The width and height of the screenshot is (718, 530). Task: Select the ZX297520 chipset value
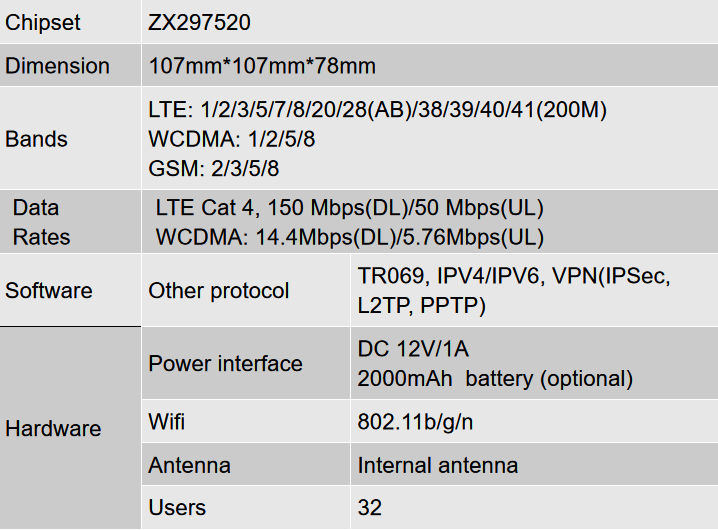pos(199,22)
